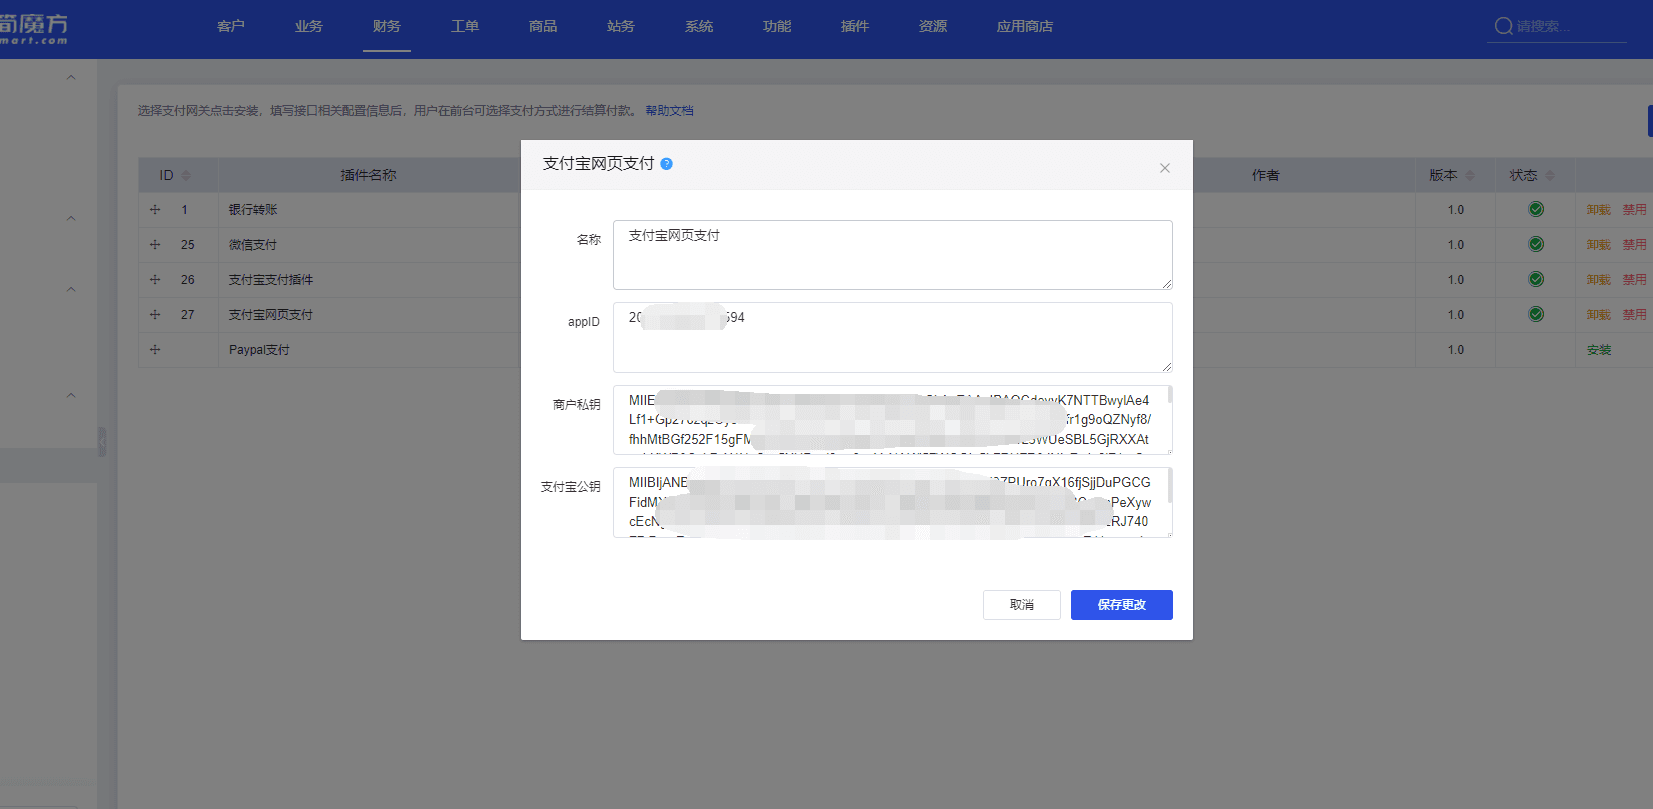Click scrollbar of 支付宝公钥 text area
Screen dimensions: 1653x809
[x=1170, y=486]
